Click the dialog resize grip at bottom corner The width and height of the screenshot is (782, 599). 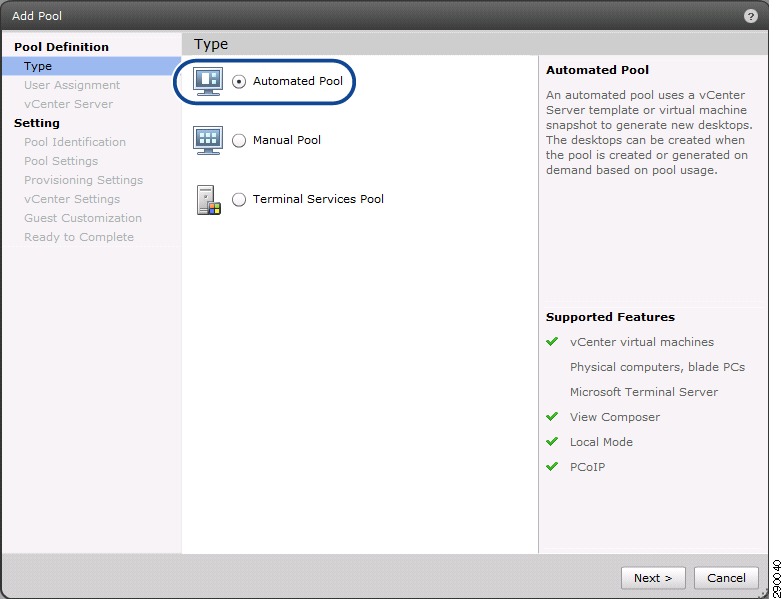(763, 593)
